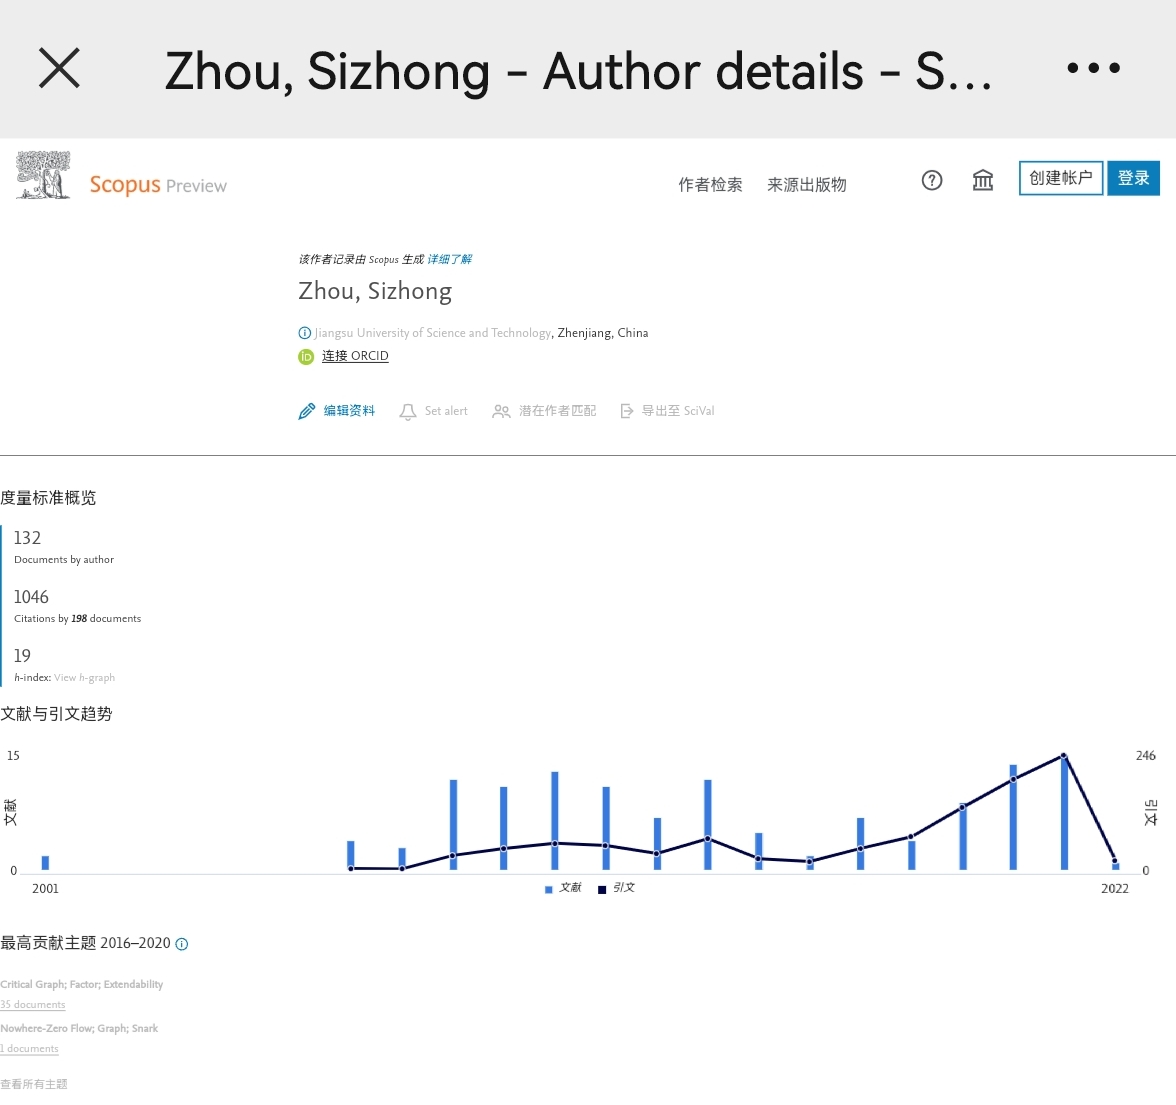Click the 导出至 SciVal export icon

(x=627, y=410)
